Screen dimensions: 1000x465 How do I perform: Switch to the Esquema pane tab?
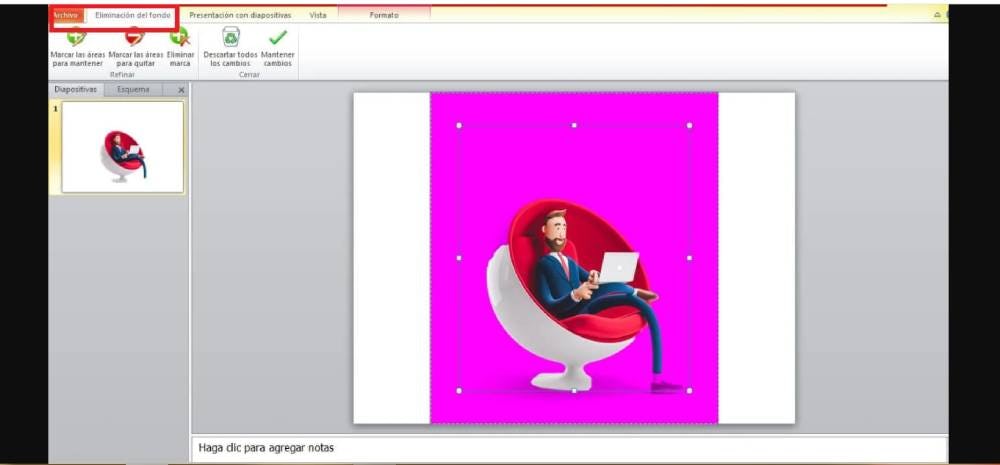point(133,89)
